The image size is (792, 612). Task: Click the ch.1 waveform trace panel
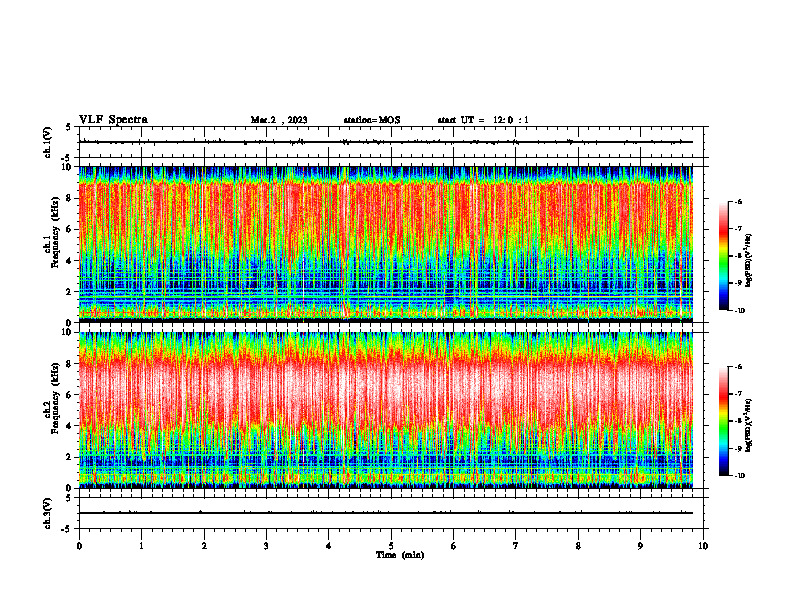[x=391, y=142]
